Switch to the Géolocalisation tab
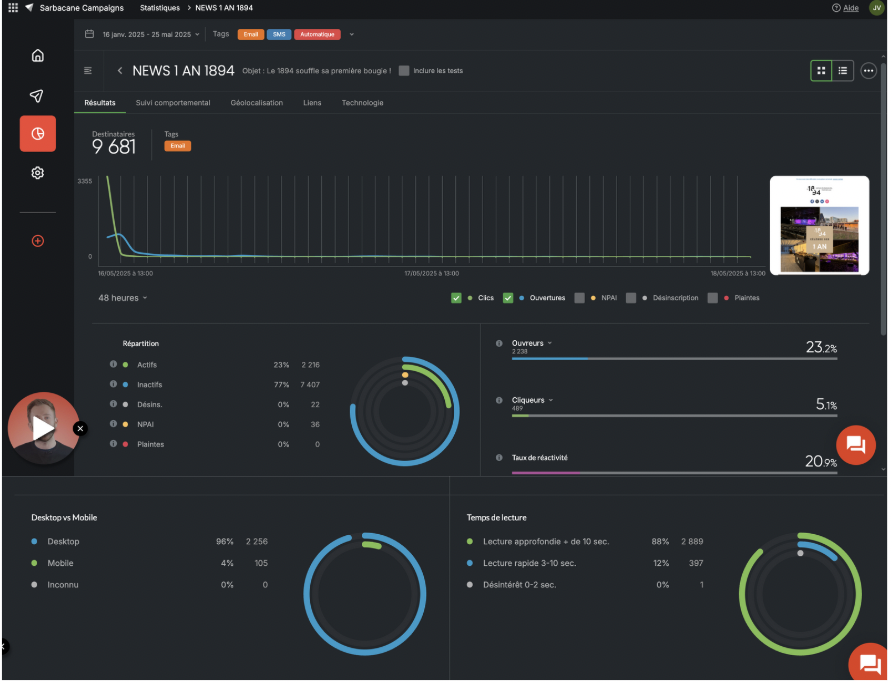 (x=256, y=103)
